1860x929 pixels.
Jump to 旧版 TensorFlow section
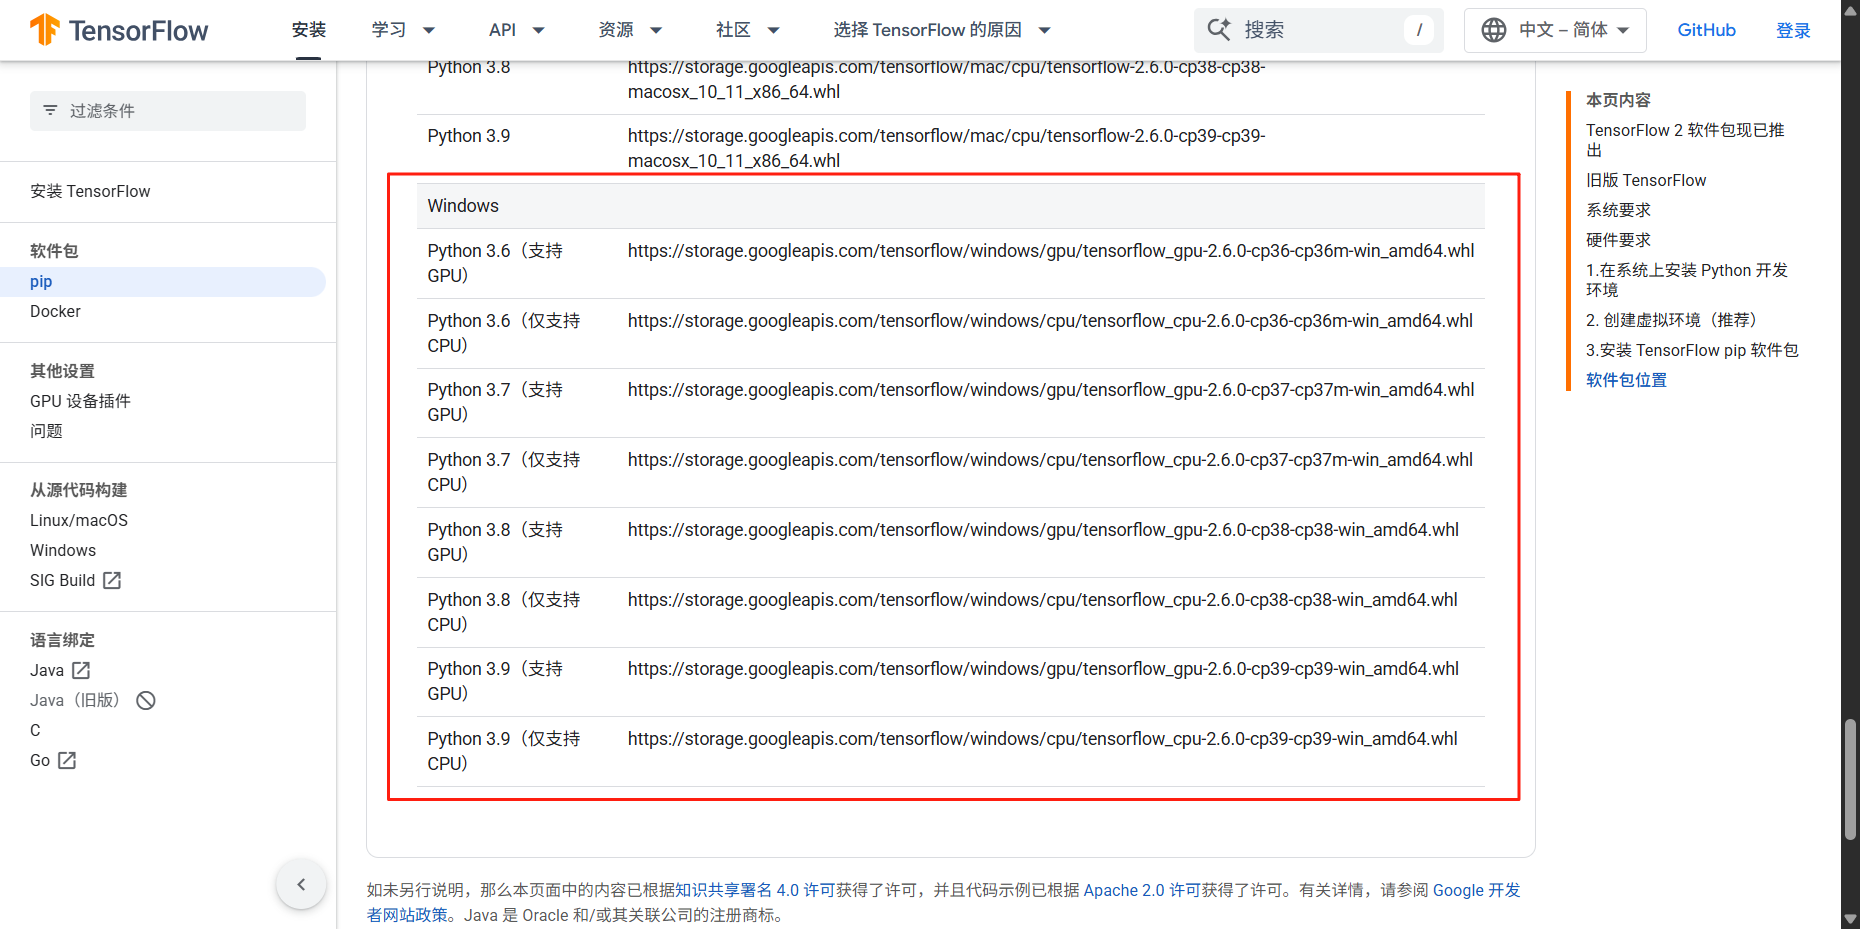tap(1646, 180)
